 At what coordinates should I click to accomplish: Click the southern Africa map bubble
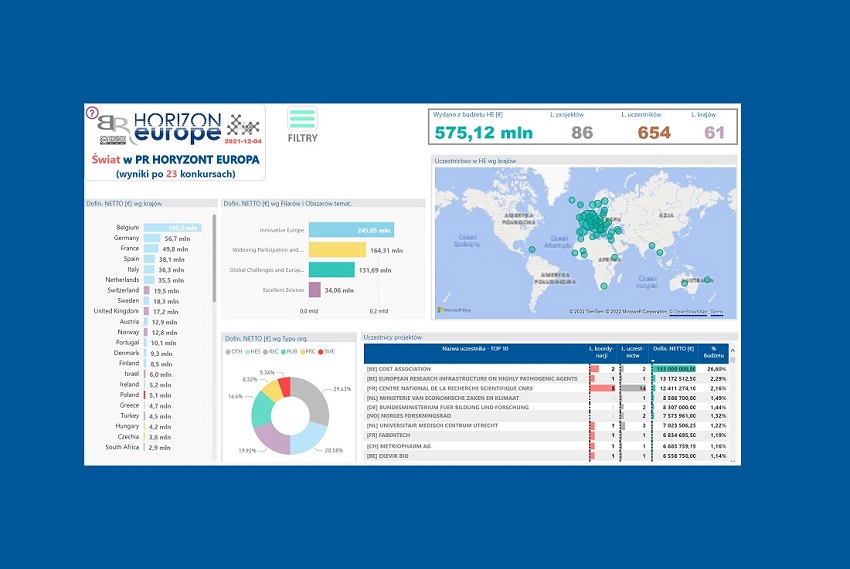pyautogui.click(x=605, y=285)
